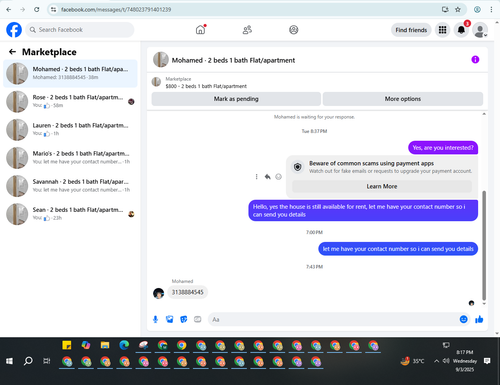The height and width of the screenshot is (385, 500).
Task: Click the chat scrollbar thumb
Action: click(x=484, y=245)
